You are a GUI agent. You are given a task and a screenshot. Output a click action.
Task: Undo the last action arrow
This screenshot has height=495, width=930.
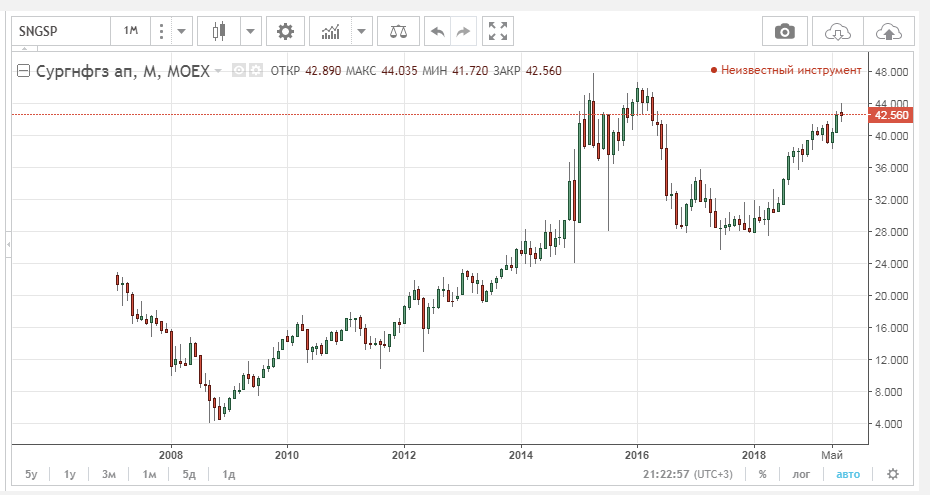tap(438, 31)
